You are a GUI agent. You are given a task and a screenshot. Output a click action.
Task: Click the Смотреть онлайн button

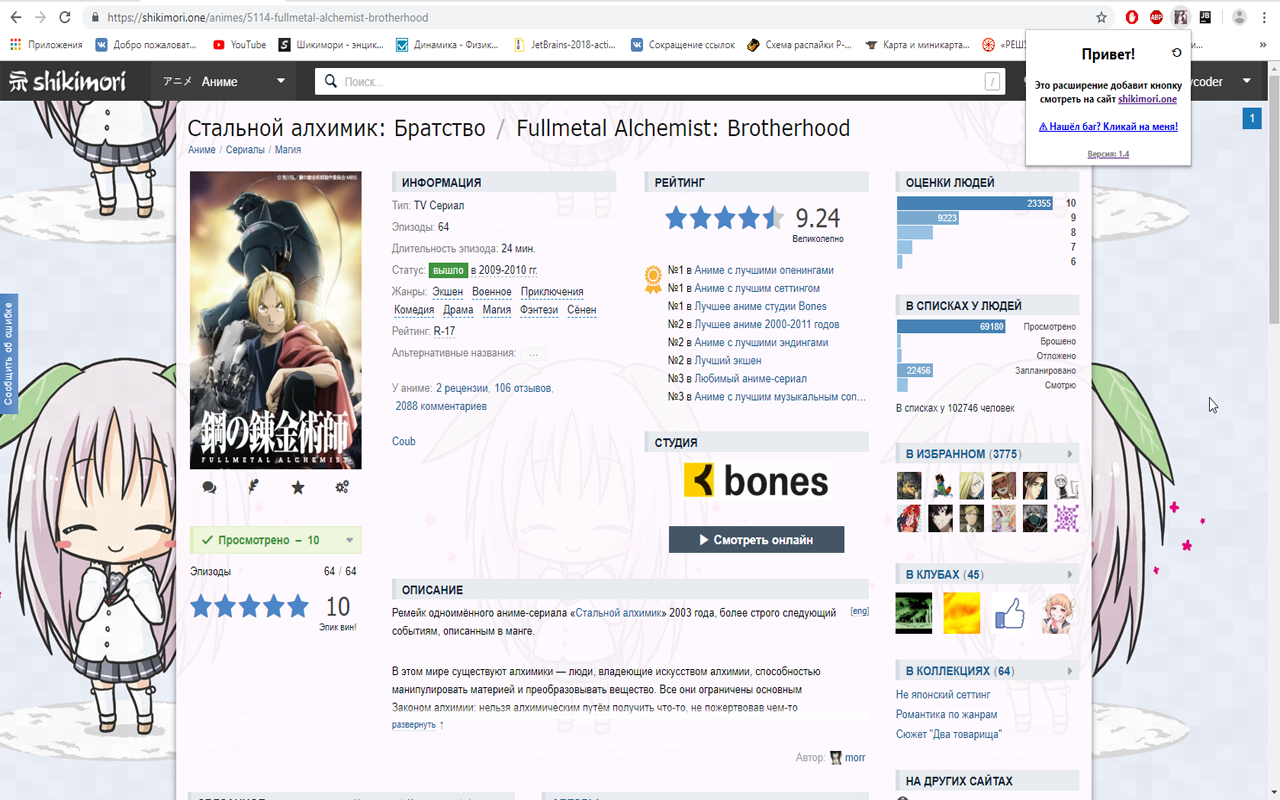pyautogui.click(x=756, y=540)
